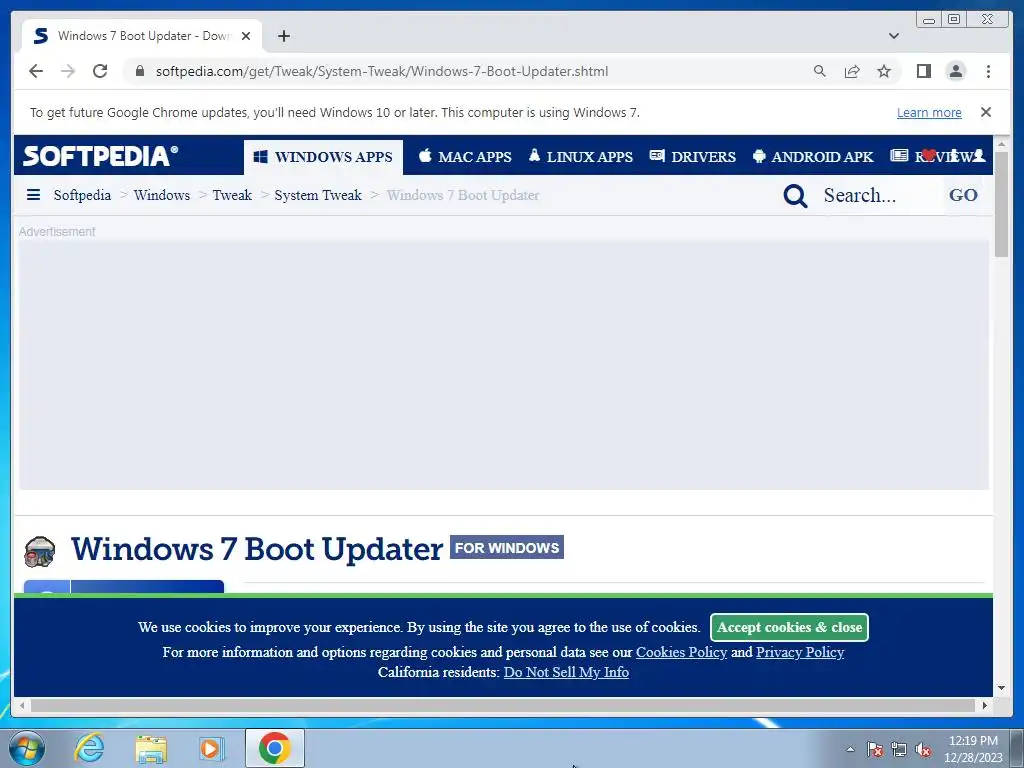This screenshot has height=768, width=1024.
Task: Click the Windows 7 Boot Updater app icon
Action: point(39,551)
